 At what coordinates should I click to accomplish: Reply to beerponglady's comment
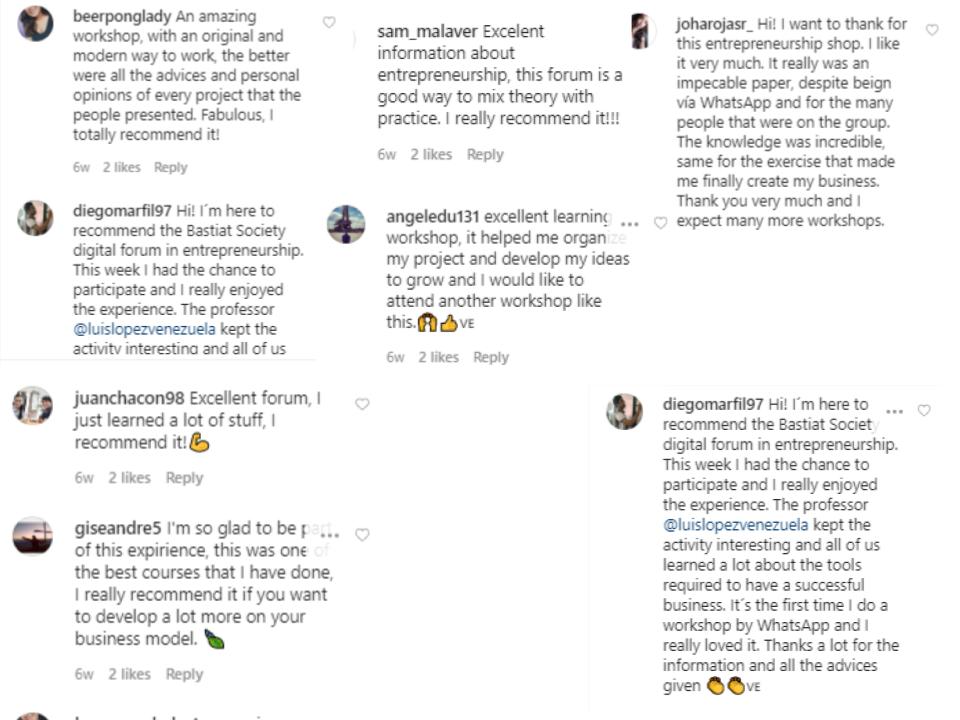coord(171,167)
